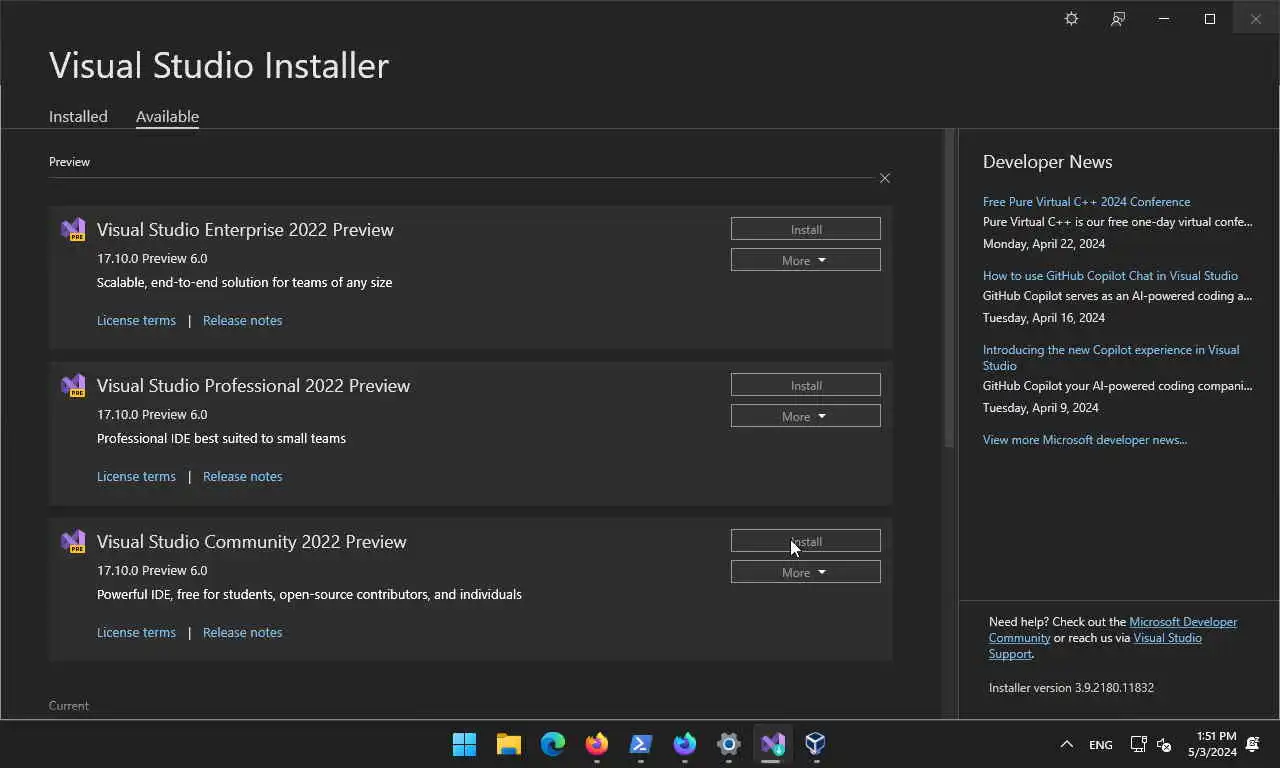
Task: Dismiss the Preview section with X
Action: (x=884, y=178)
